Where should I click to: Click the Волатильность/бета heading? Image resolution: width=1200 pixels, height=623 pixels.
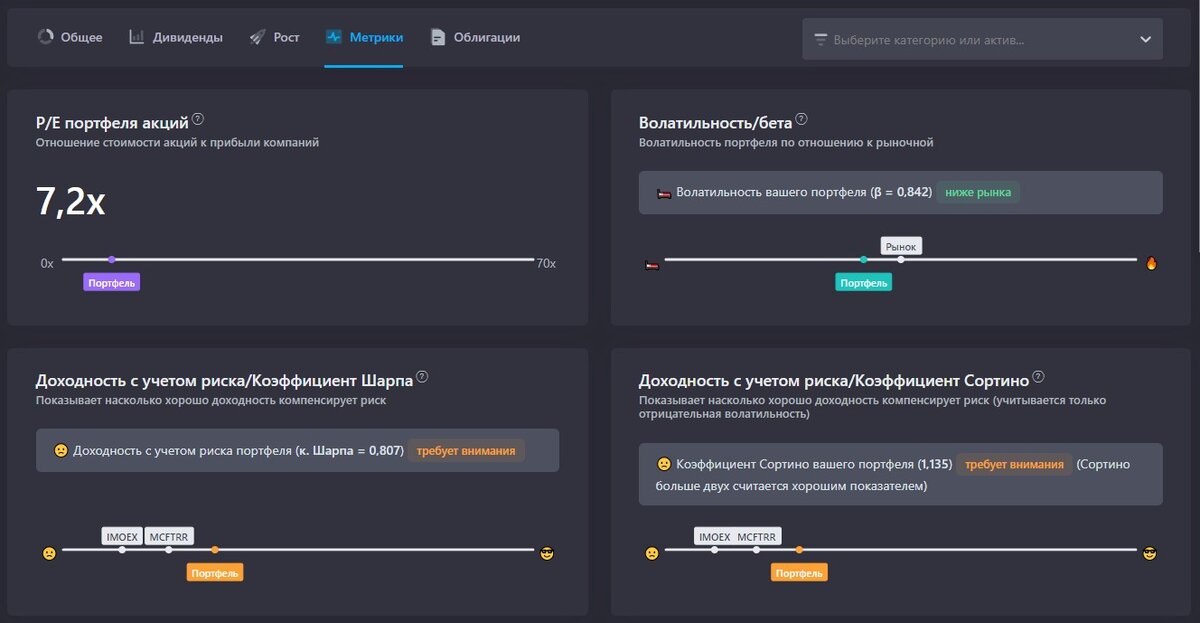click(715, 123)
